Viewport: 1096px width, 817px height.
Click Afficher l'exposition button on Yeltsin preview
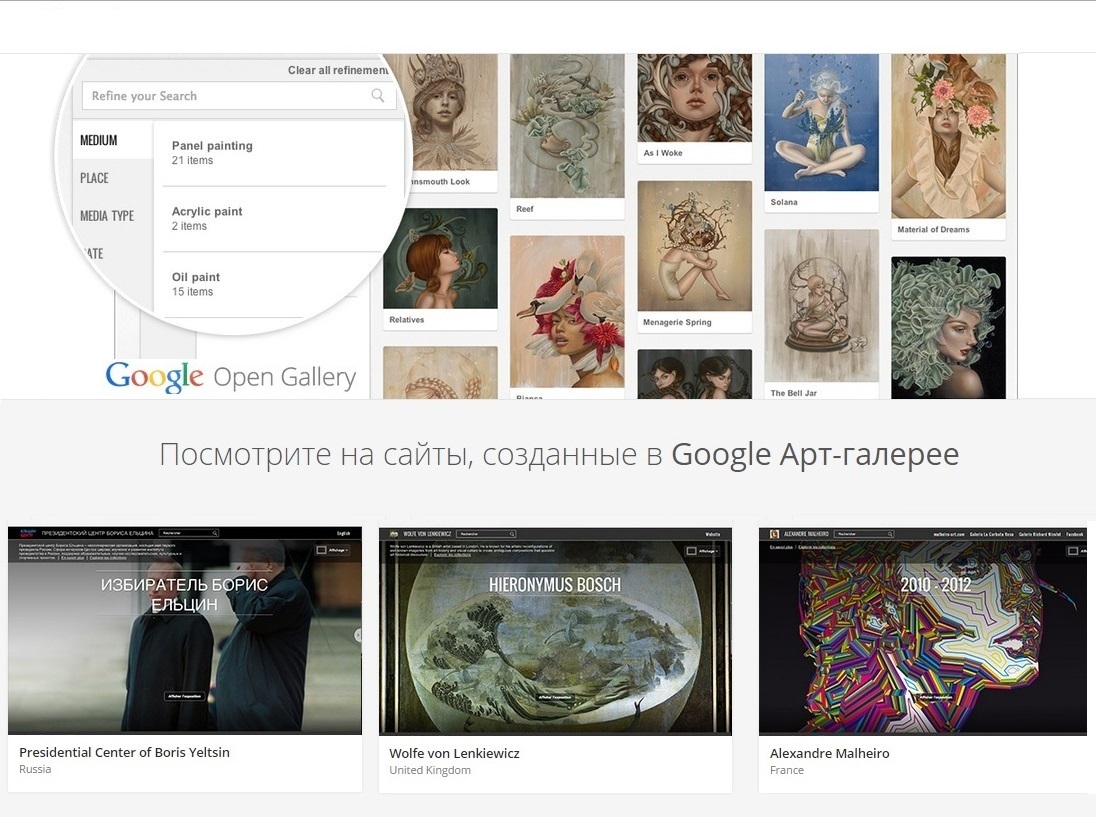point(185,696)
